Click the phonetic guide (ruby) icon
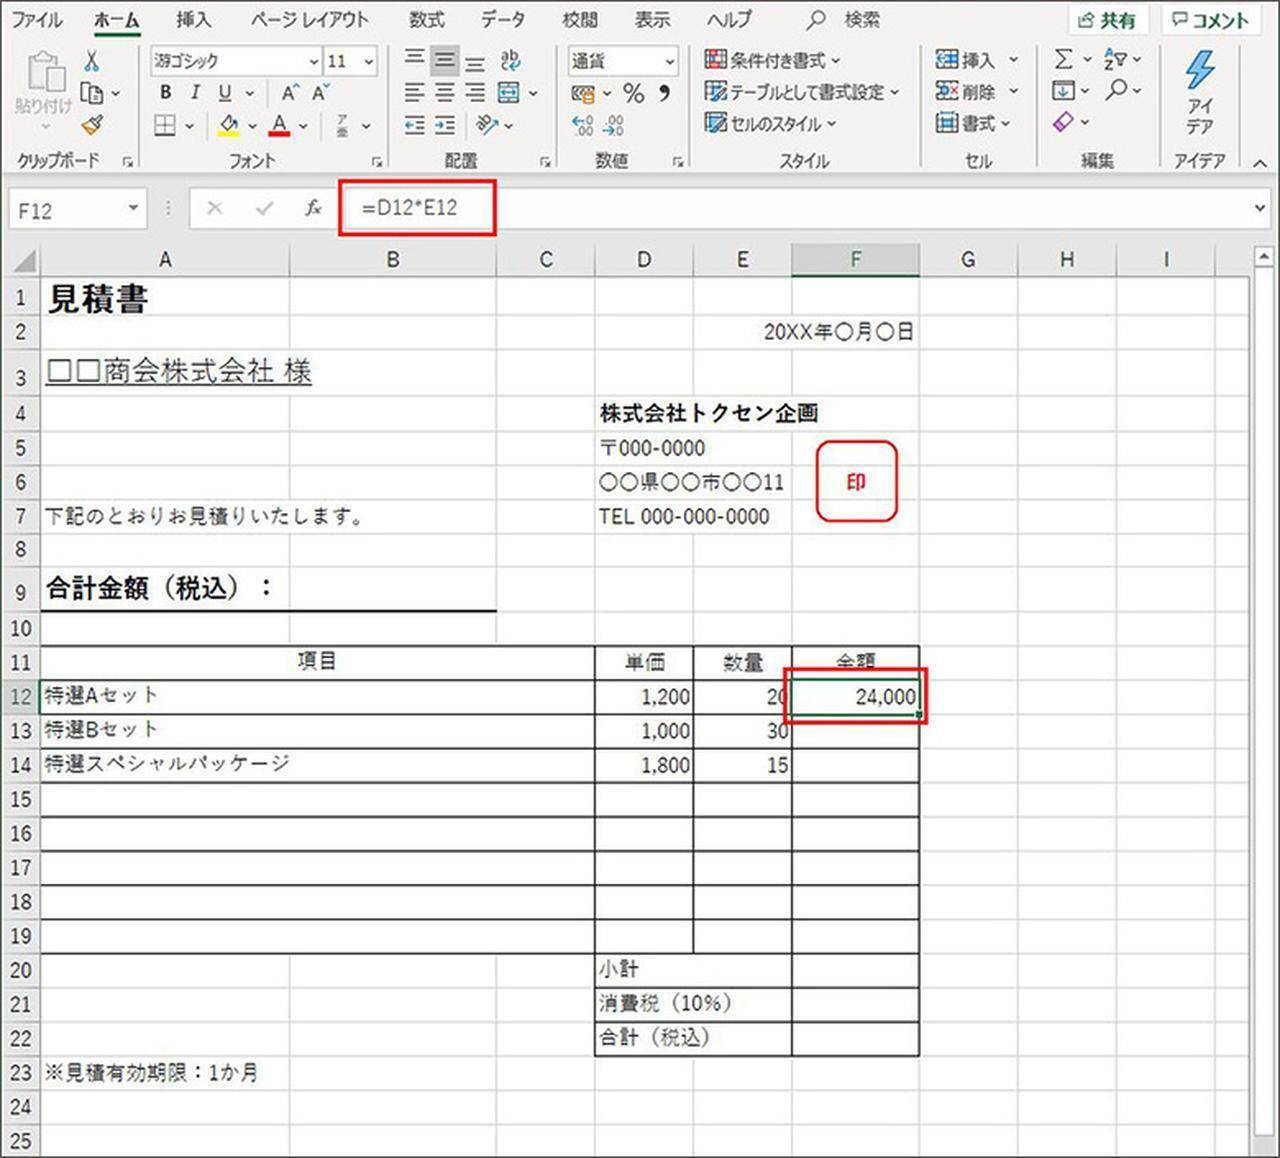Image resolution: width=1280 pixels, height=1158 pixels. click(x=343, y=126)
